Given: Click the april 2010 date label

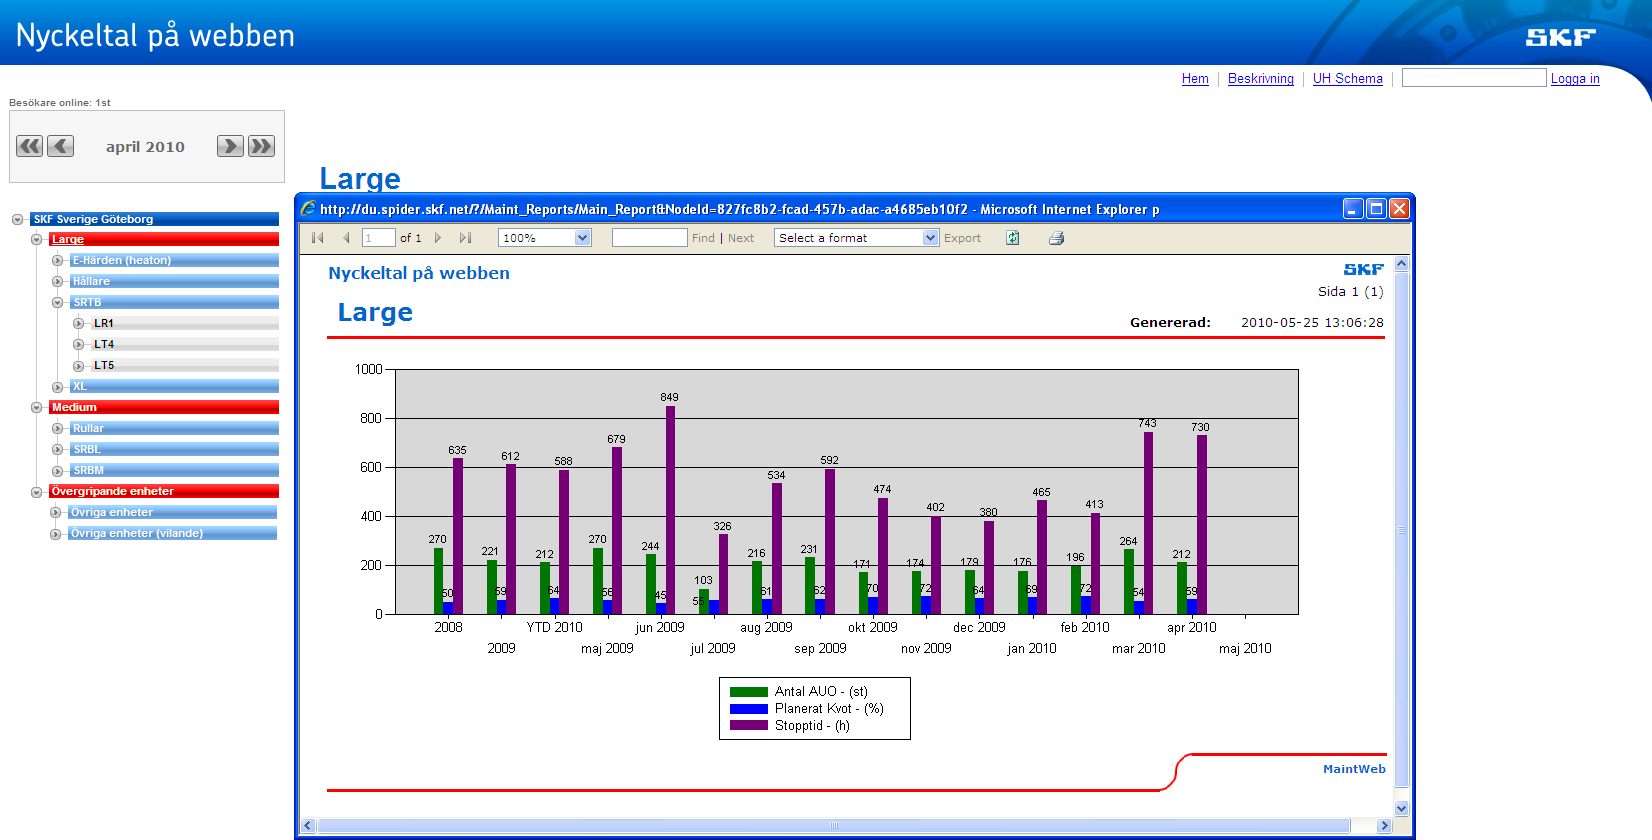Looking at the screenshot, I should tap(146, 147).
